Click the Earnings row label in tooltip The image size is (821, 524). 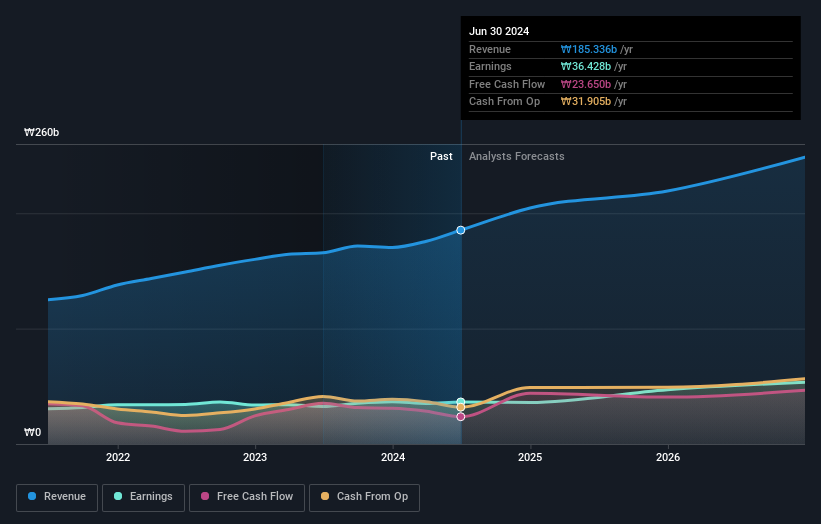pos(490,66)
